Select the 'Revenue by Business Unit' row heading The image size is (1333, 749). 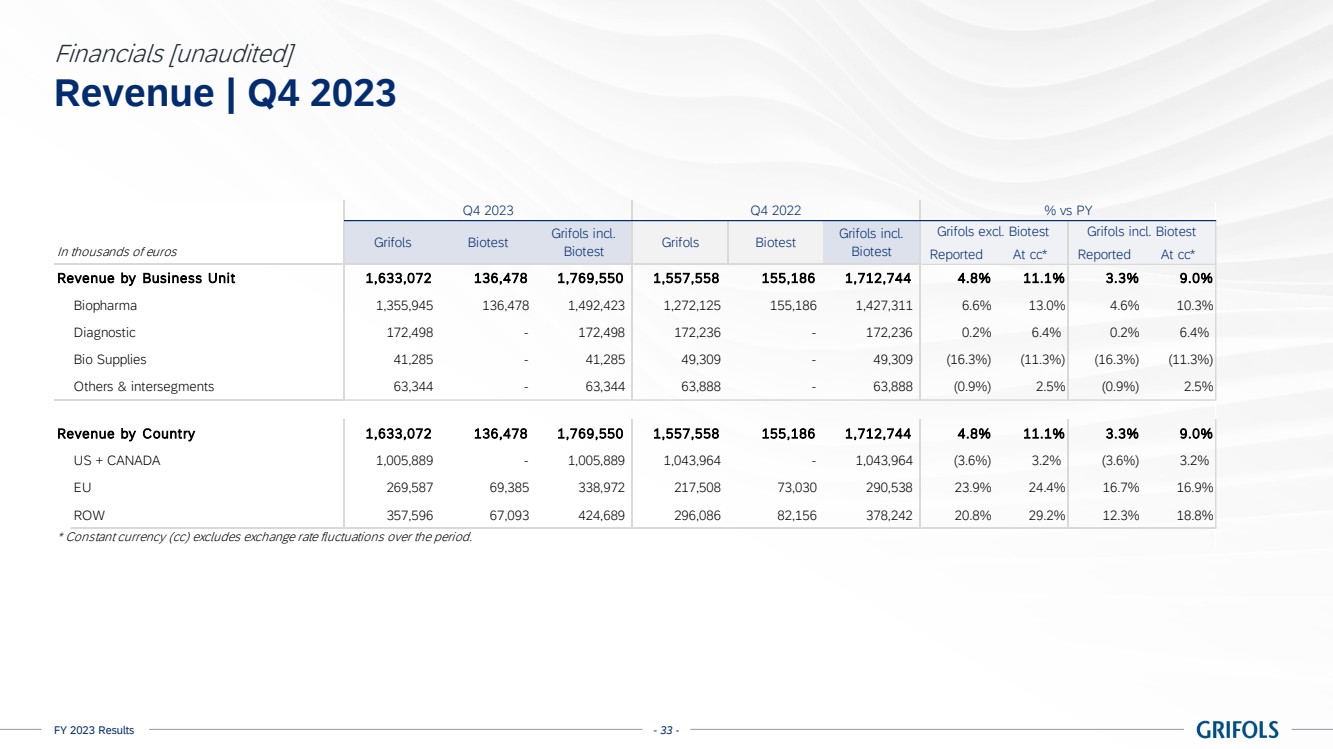[x=146, y=278]
